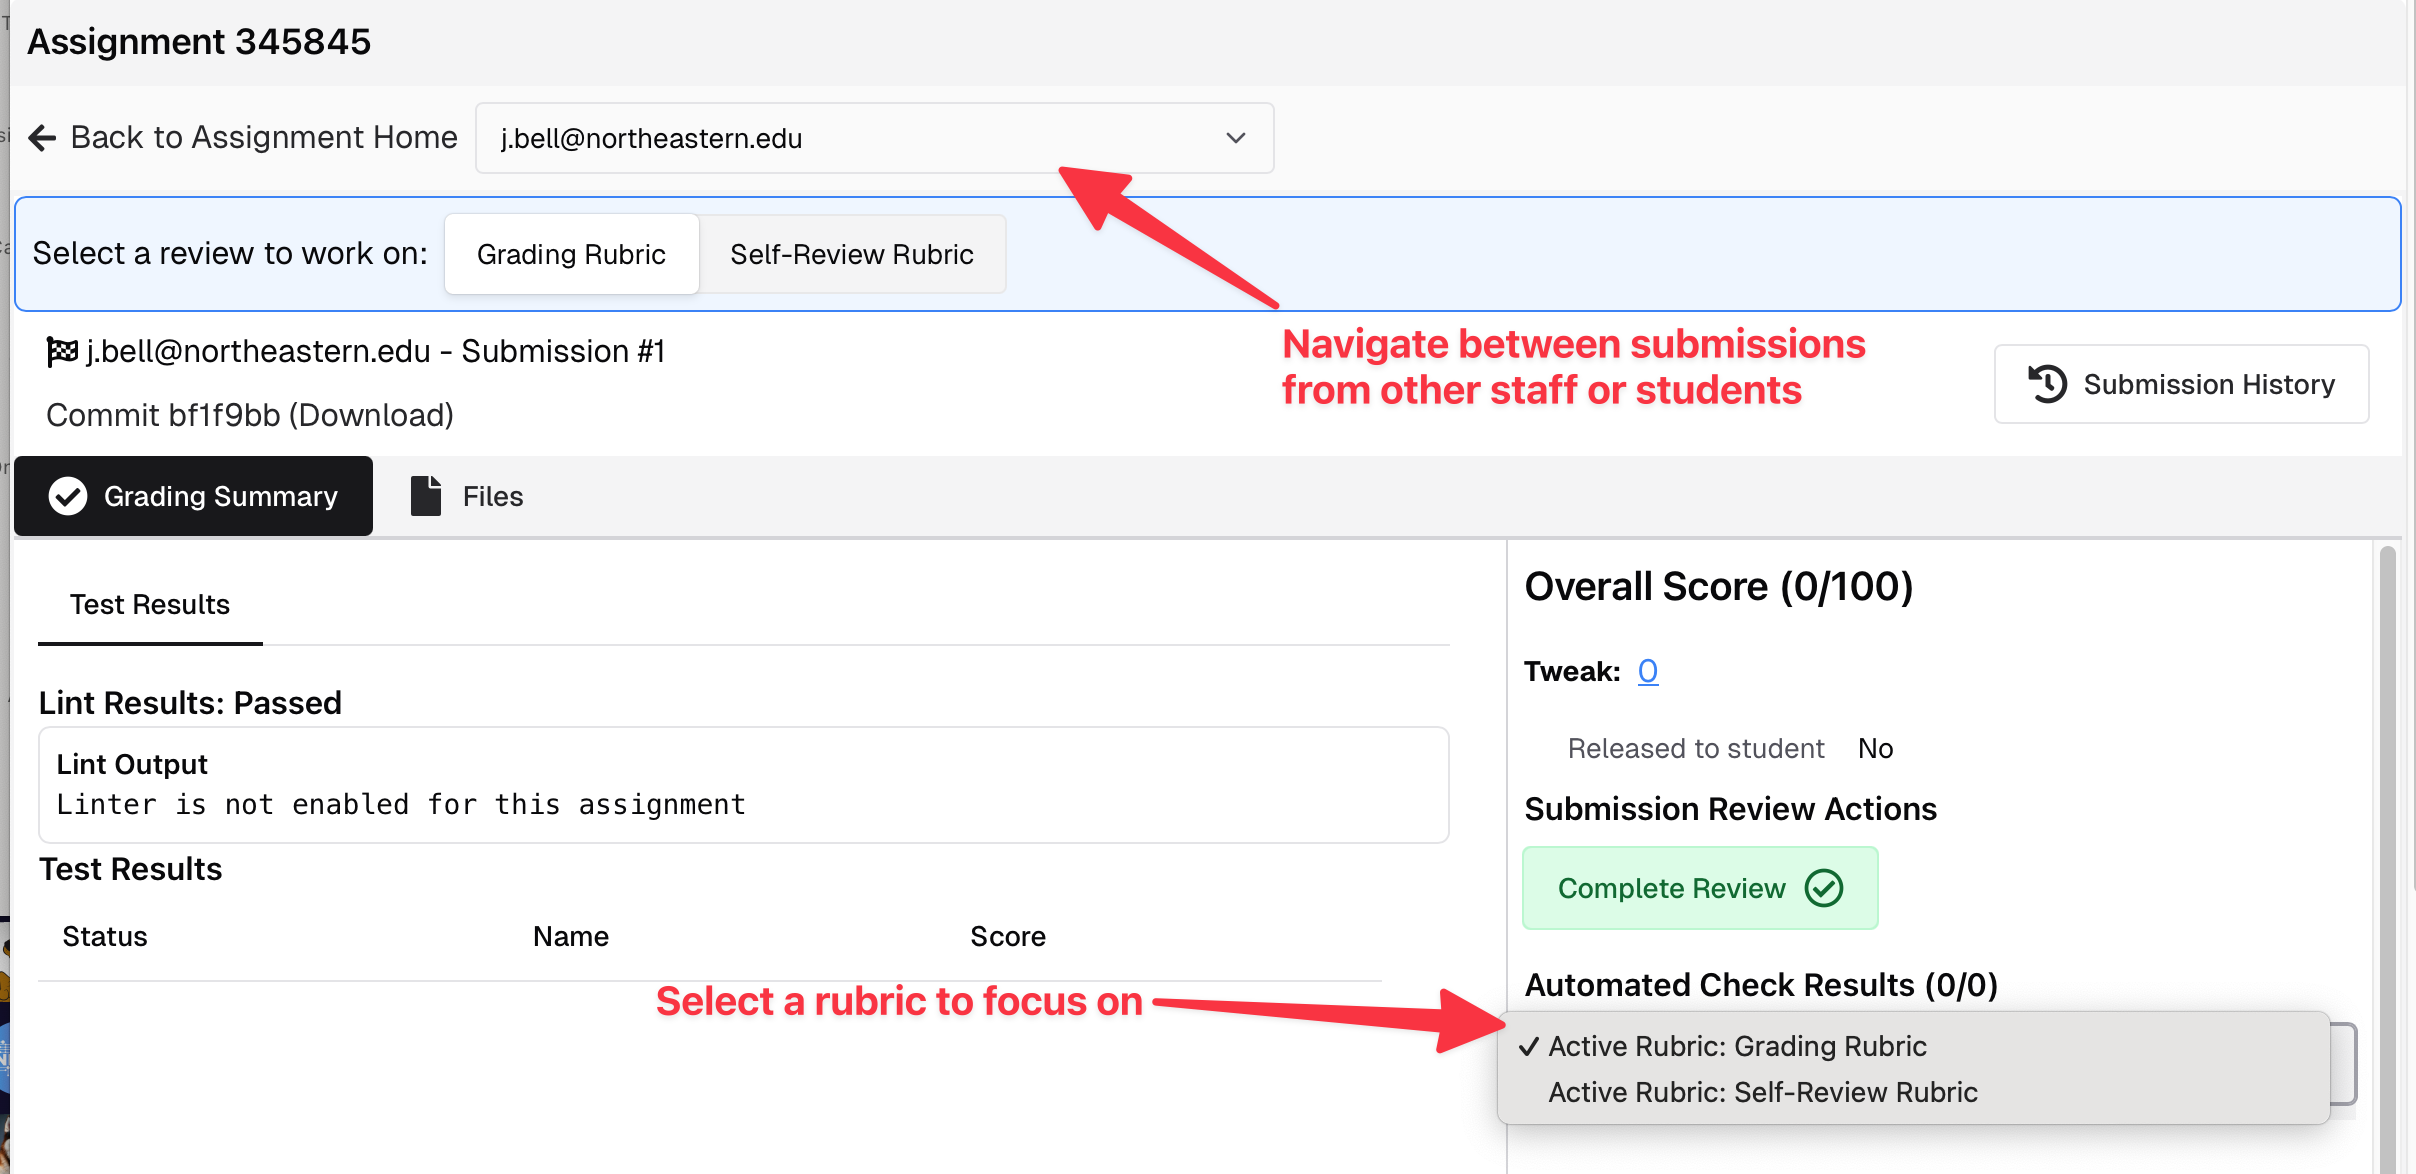
Task: Select Active Rubric: Self-Review Rubric option
Action: click(1763, 1091)
